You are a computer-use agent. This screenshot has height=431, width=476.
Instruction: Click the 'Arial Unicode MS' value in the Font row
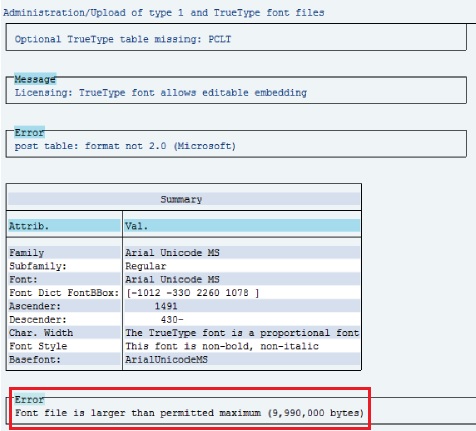pos(172,279)
